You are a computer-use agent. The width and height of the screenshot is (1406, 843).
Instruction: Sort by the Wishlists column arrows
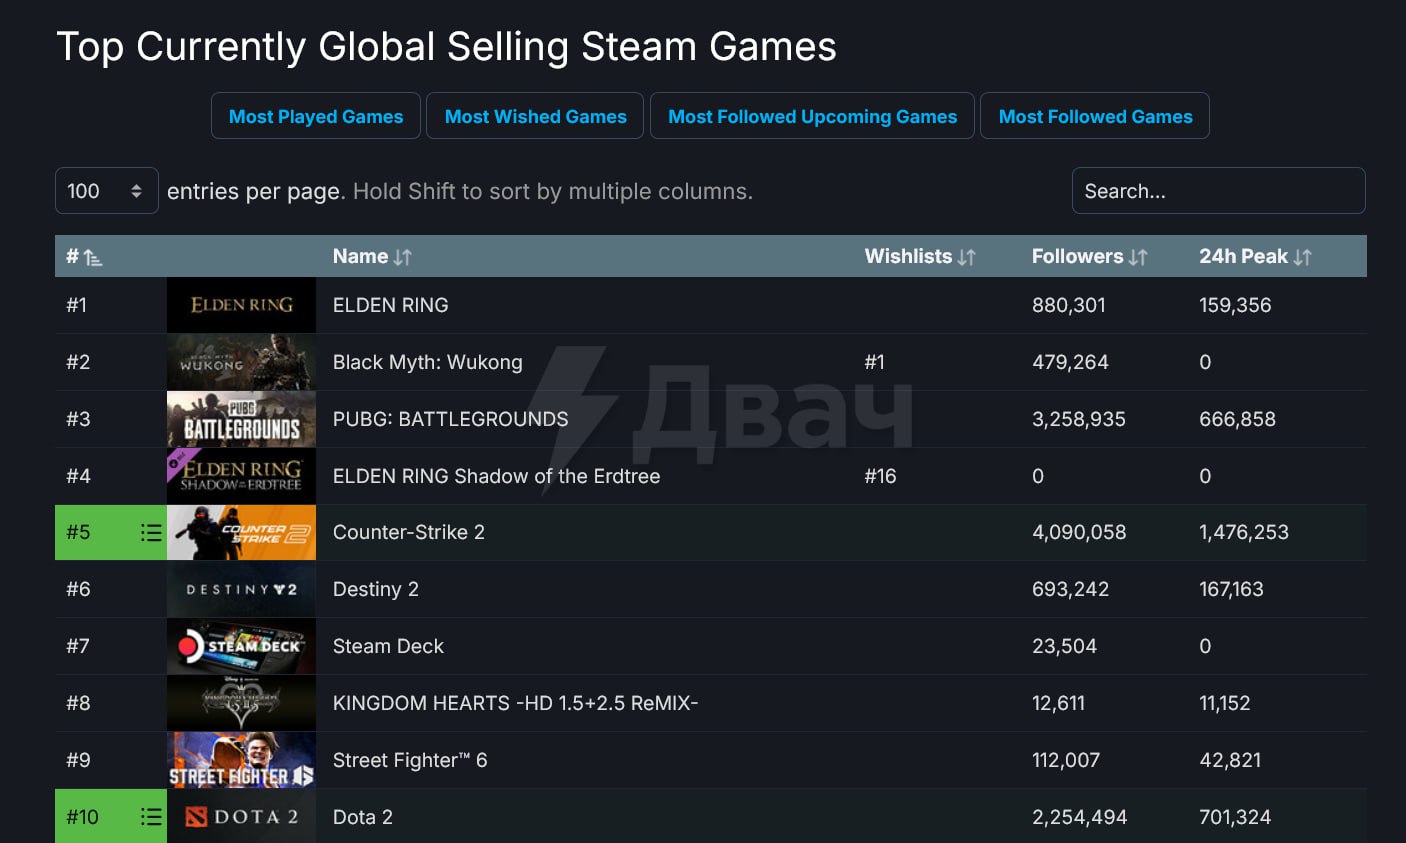966,257
